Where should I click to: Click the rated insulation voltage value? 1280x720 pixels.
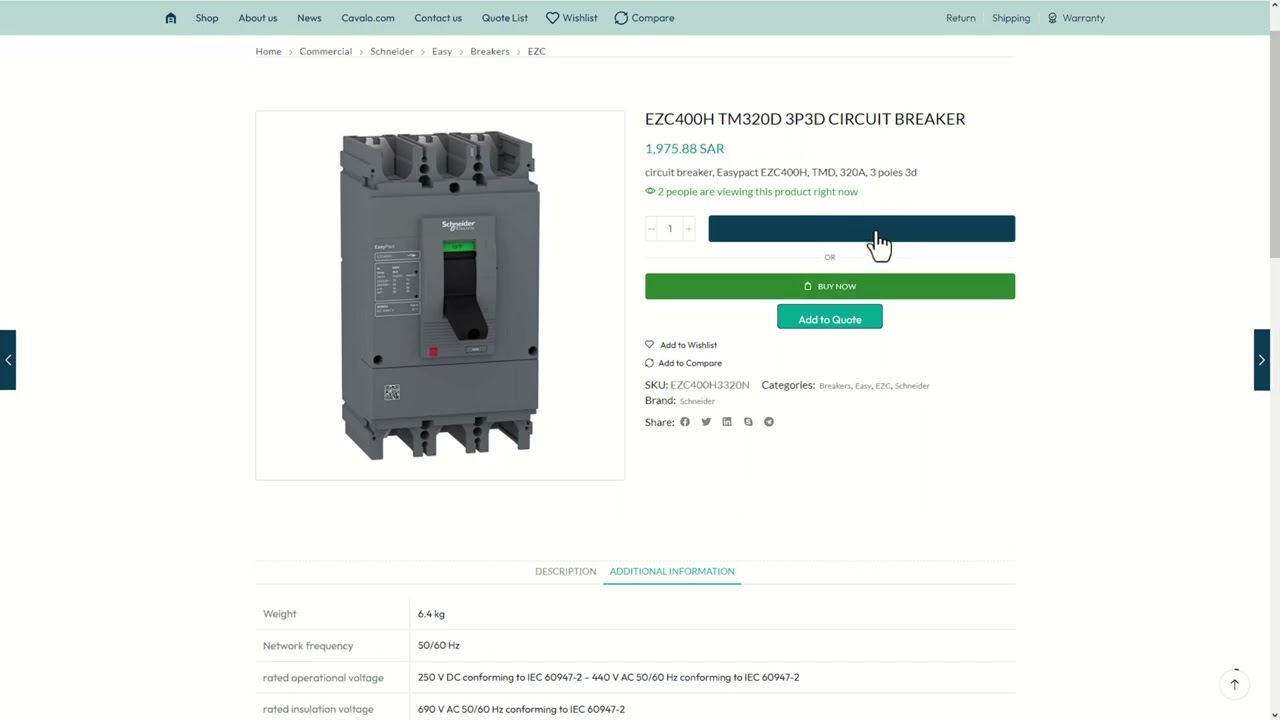(x=521, y=709)
